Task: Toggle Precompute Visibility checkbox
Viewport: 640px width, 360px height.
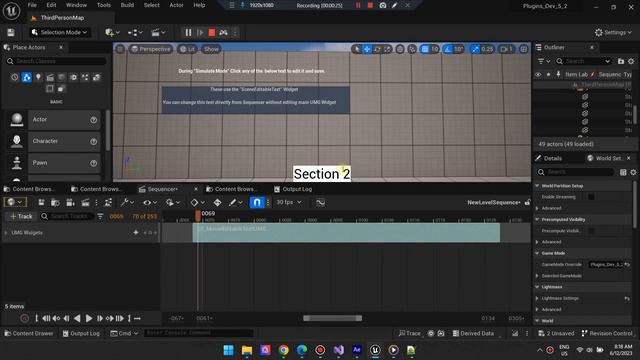Action: (591, 231)
